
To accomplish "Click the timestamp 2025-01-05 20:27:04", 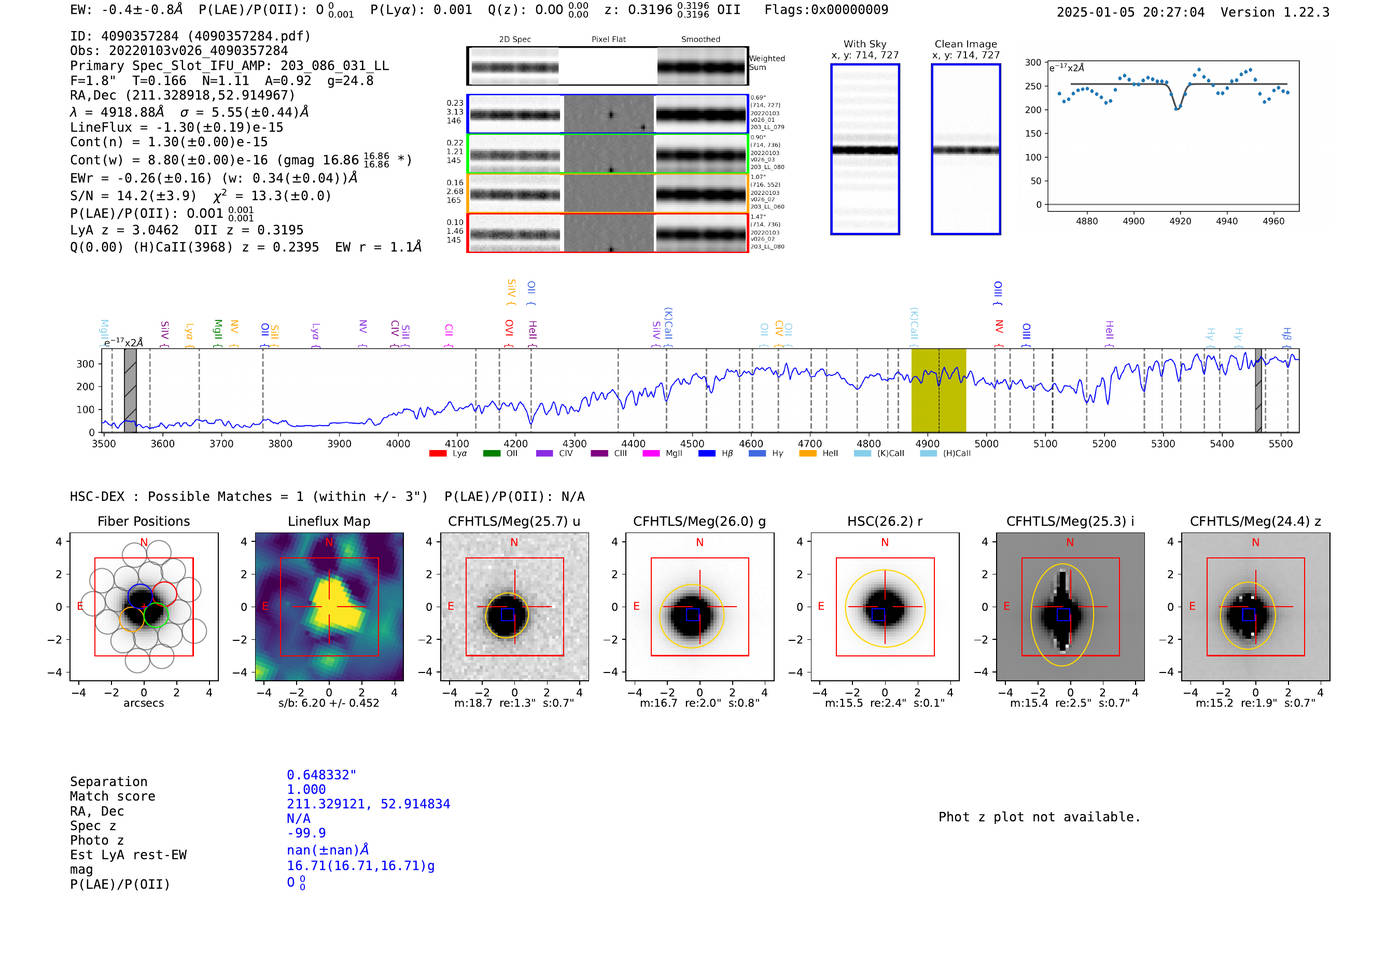I will tap(1131, 12).
